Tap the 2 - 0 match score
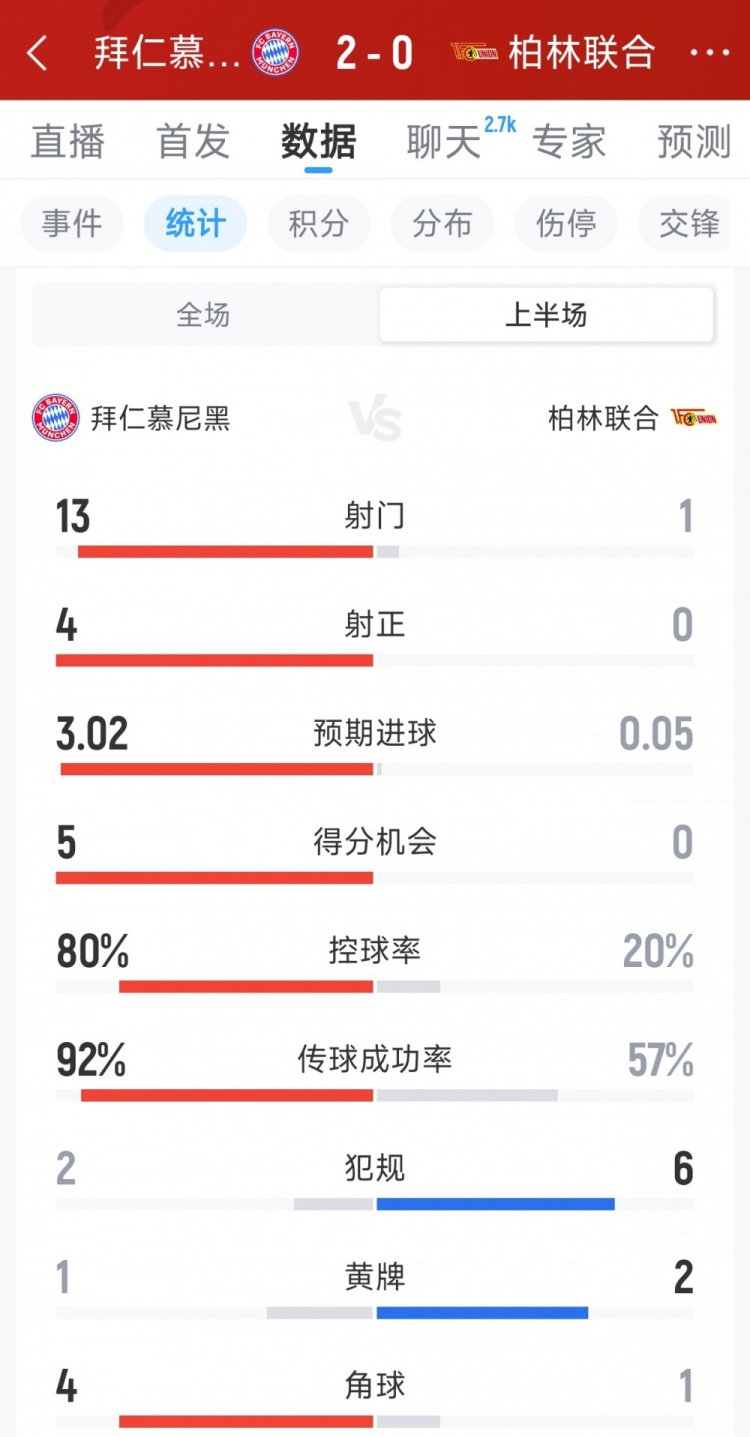The image size is (750, 1437). point(374,53)
